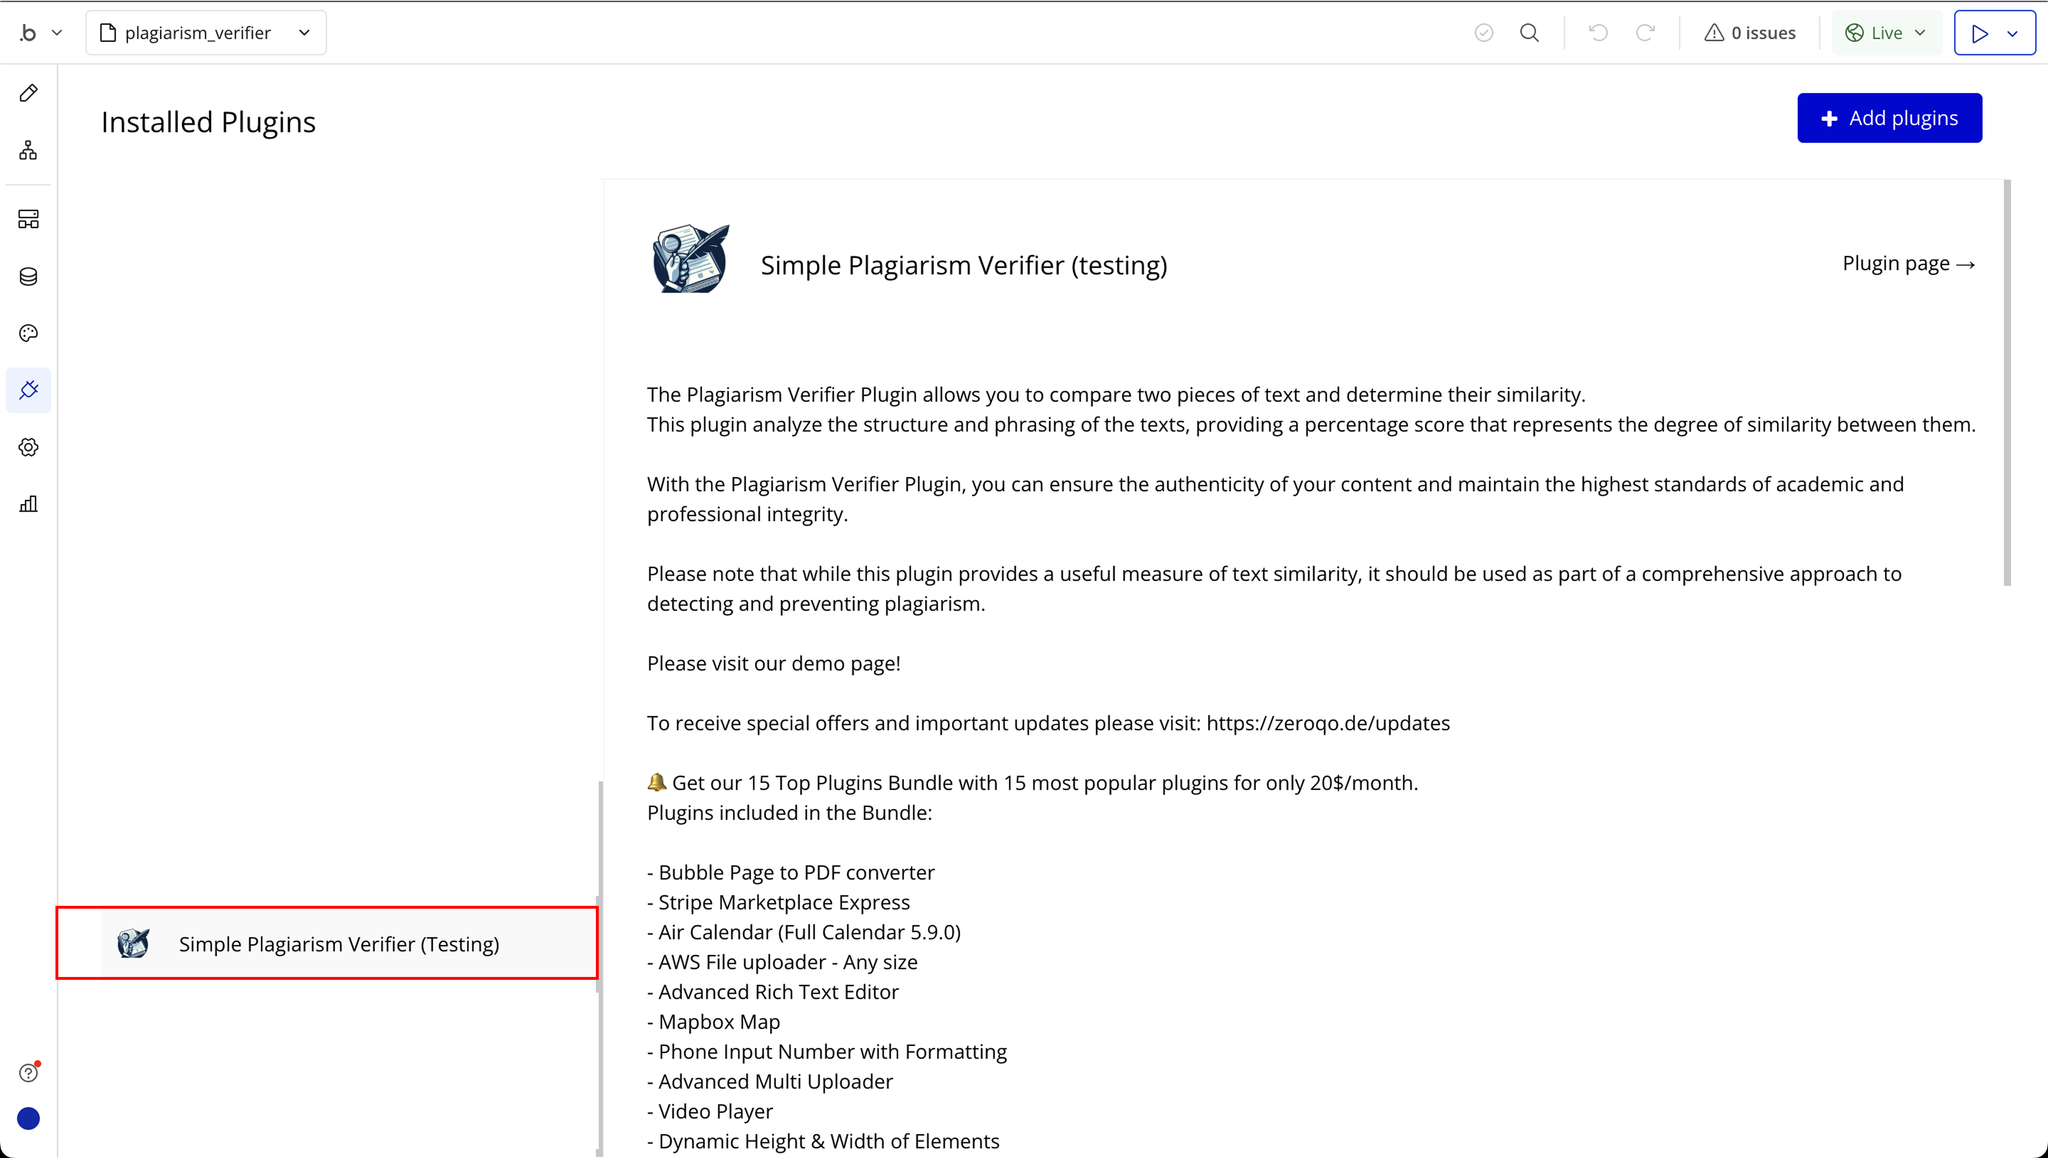
Task: Open the Design tab pencil icon
Action: (28, 93)
